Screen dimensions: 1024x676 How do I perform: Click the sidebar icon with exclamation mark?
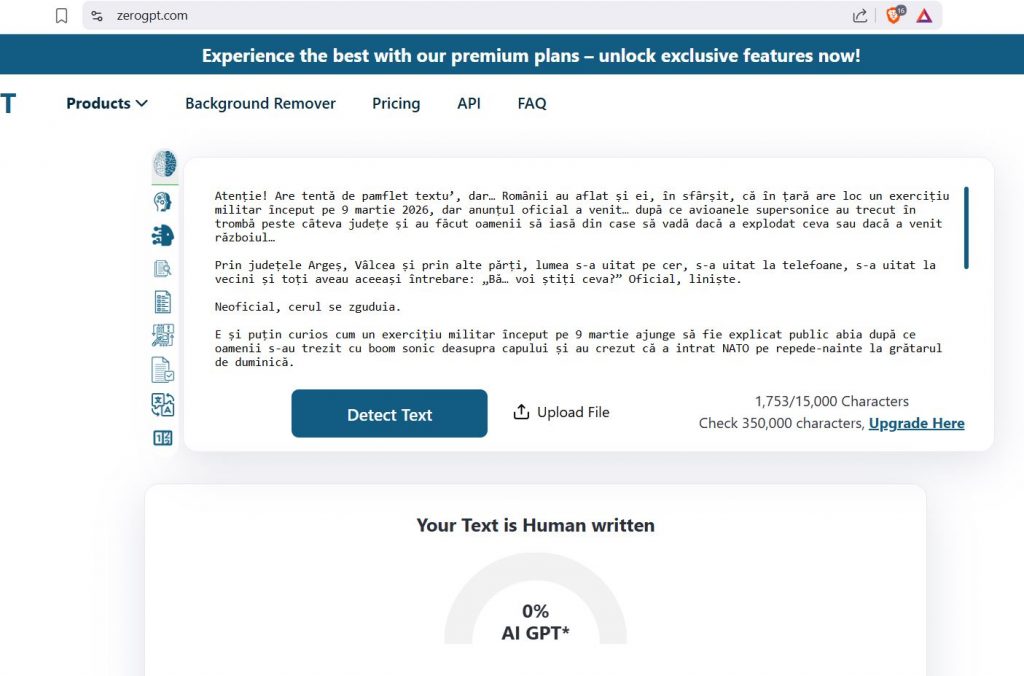click(162, 335)
